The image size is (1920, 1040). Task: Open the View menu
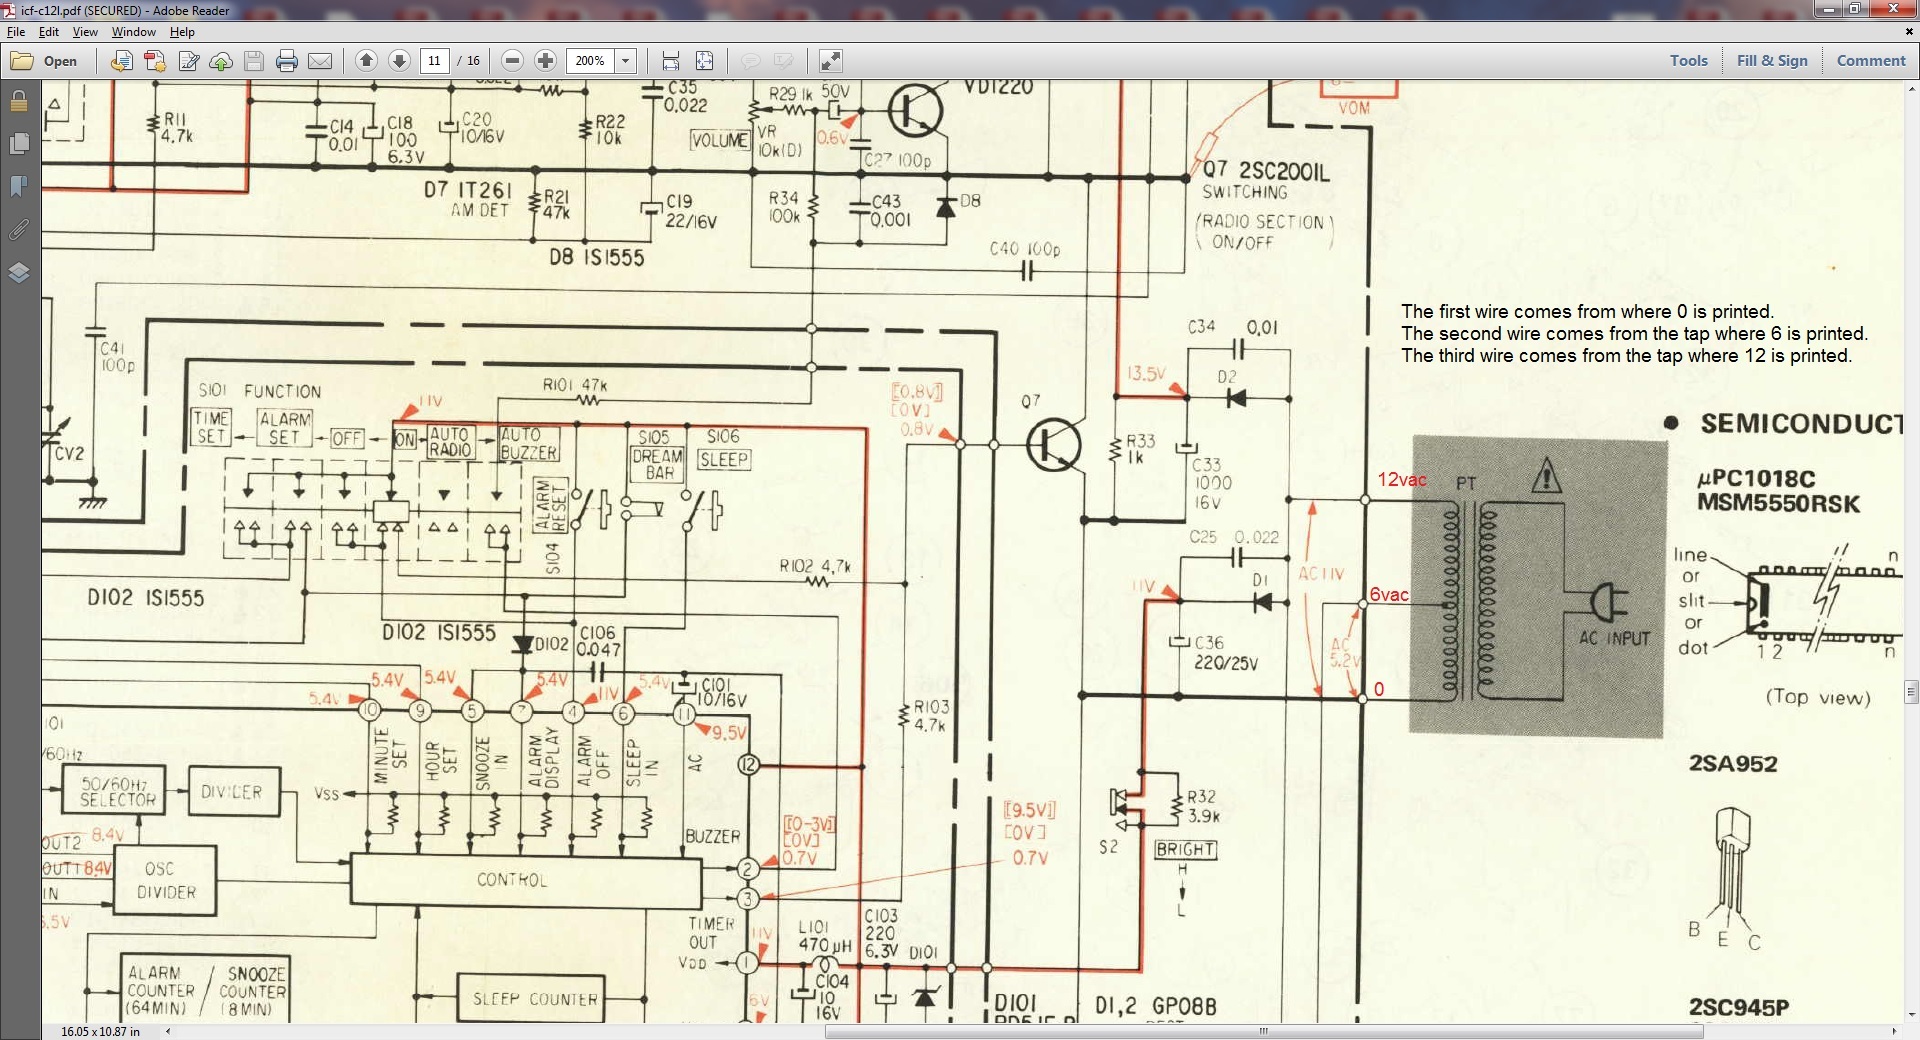pos(85,32)
